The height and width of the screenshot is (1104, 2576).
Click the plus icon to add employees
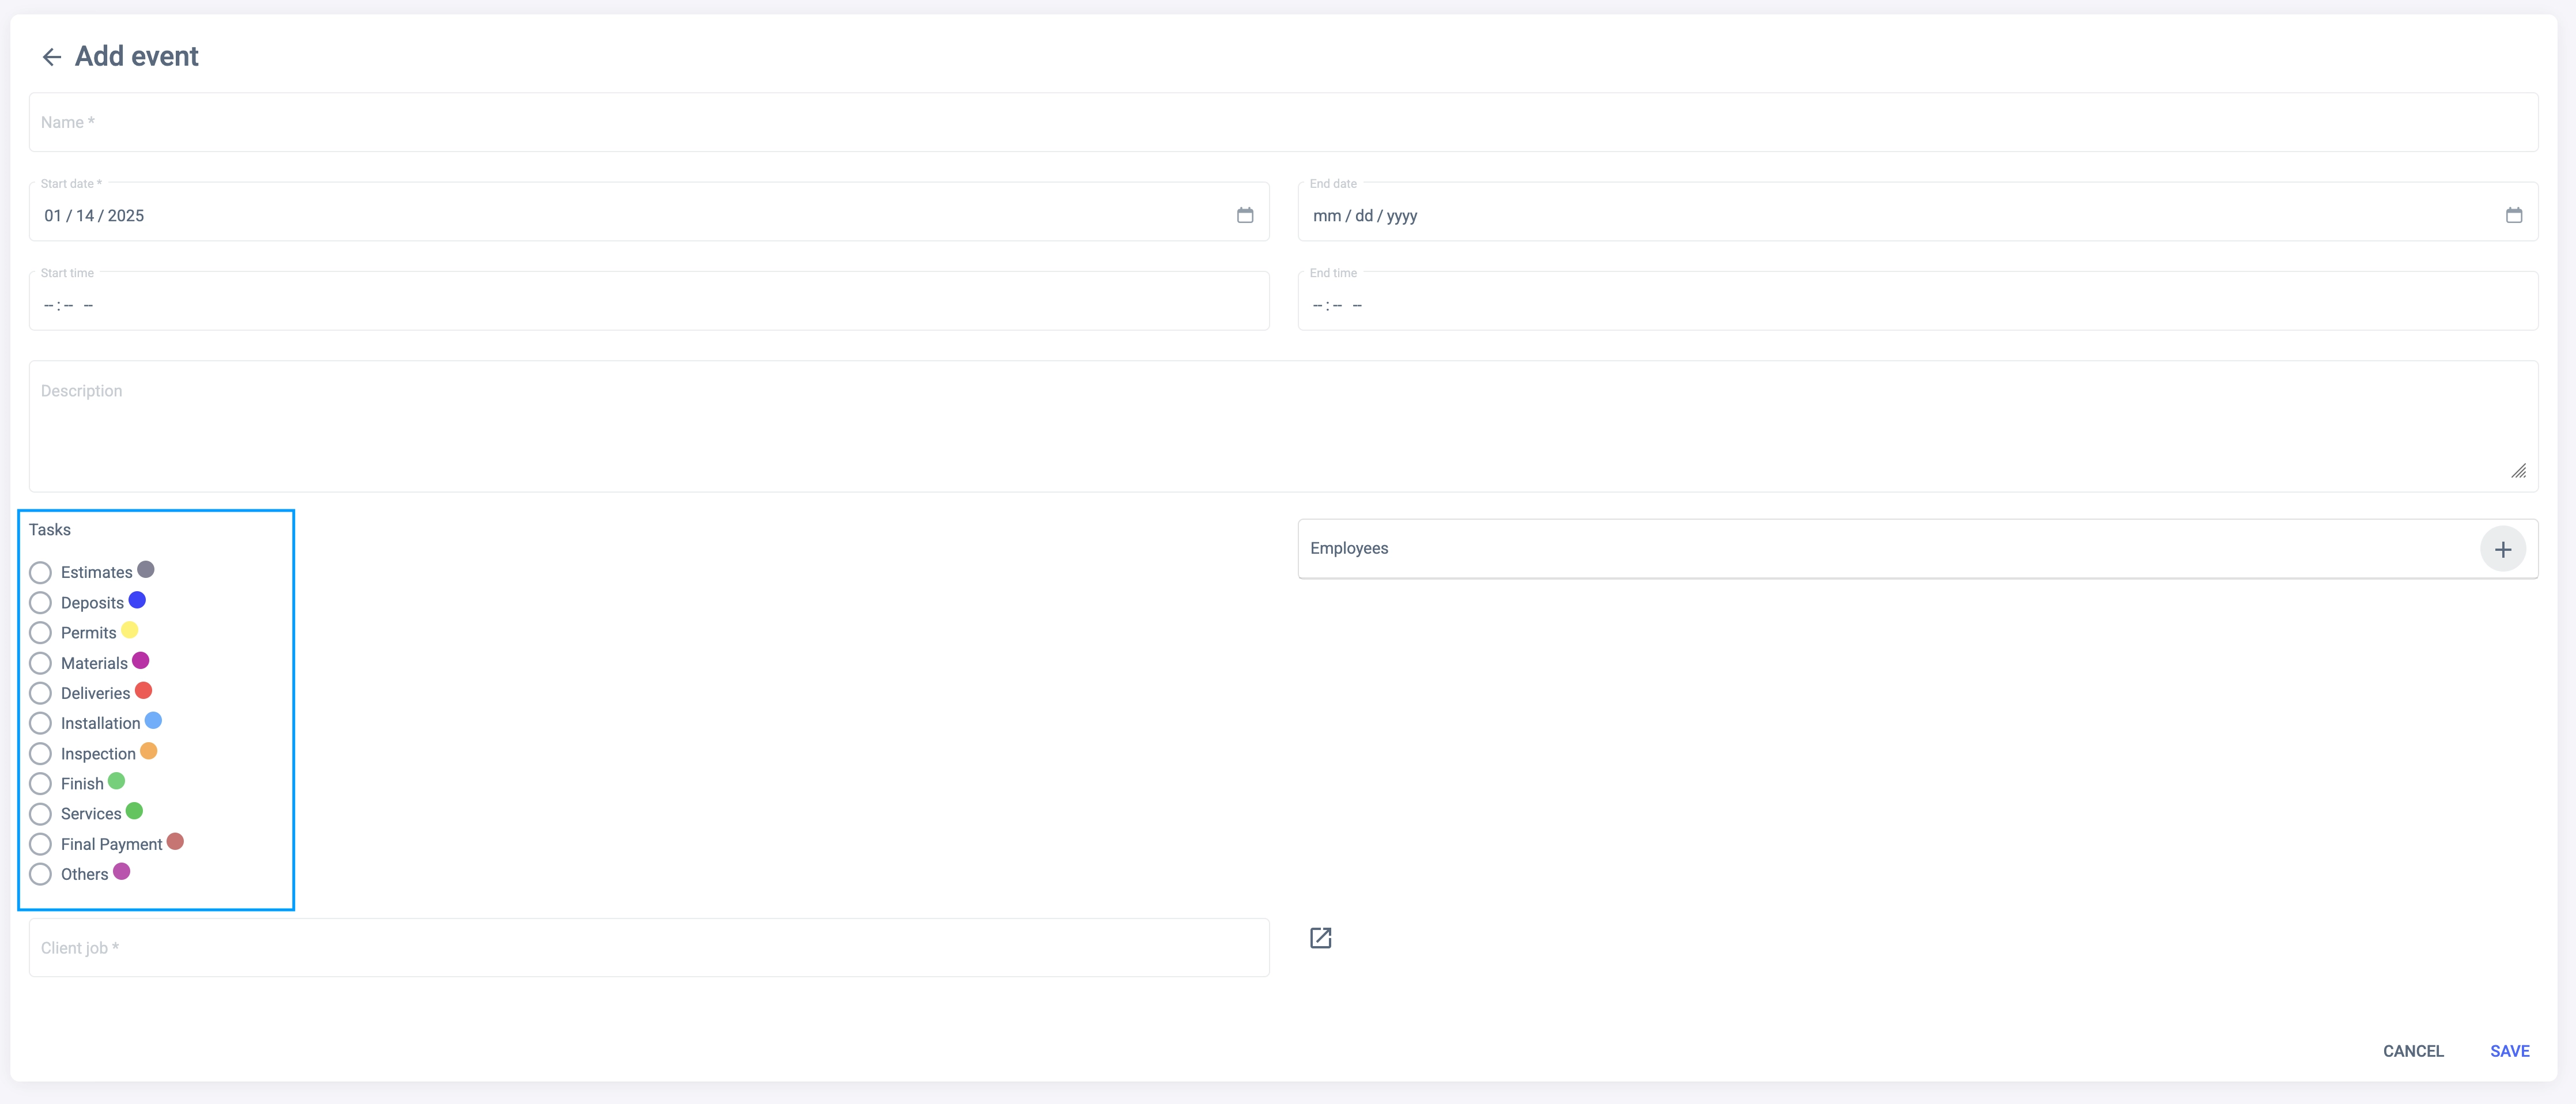(x=2502, y=549)
